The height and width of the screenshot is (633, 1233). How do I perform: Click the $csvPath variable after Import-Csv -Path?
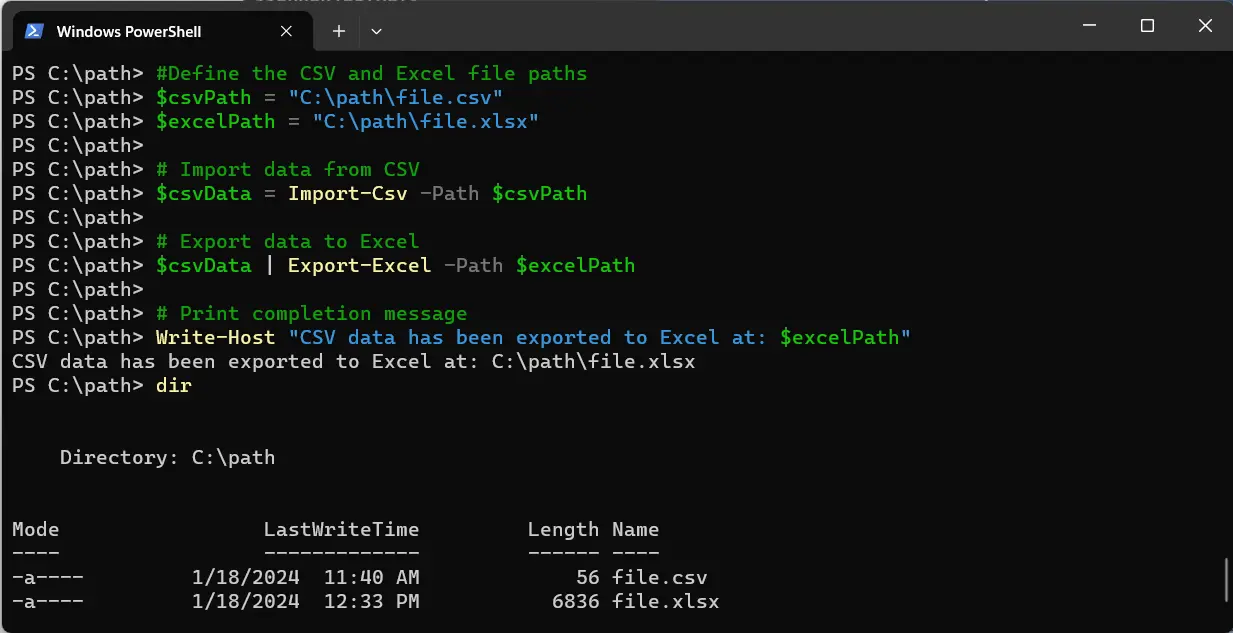(x=539, y=193)
